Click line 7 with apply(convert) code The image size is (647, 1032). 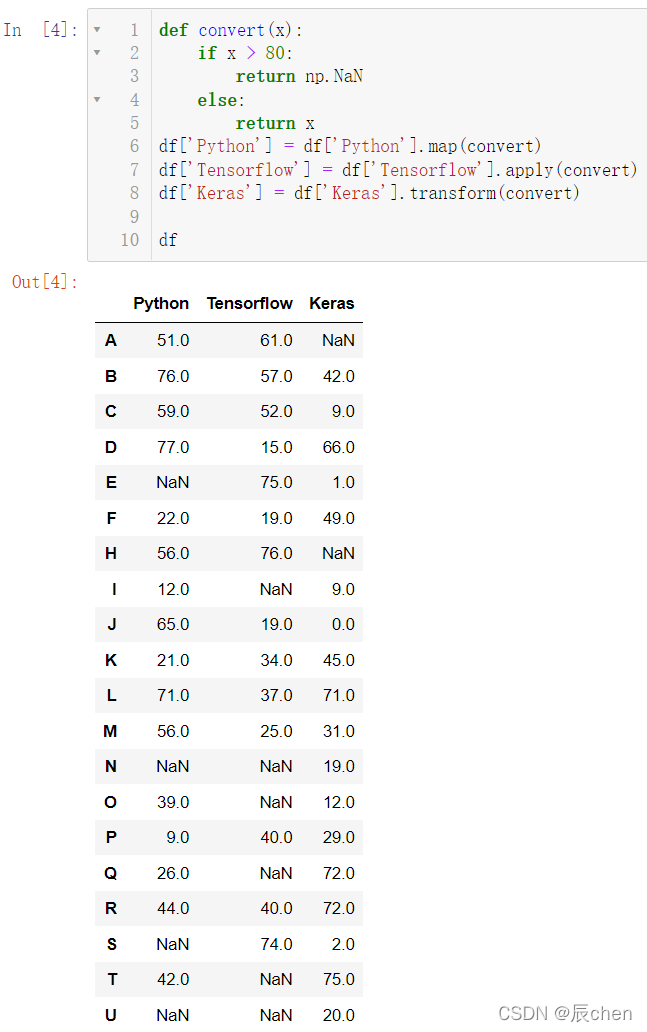(x=398, y=170)
